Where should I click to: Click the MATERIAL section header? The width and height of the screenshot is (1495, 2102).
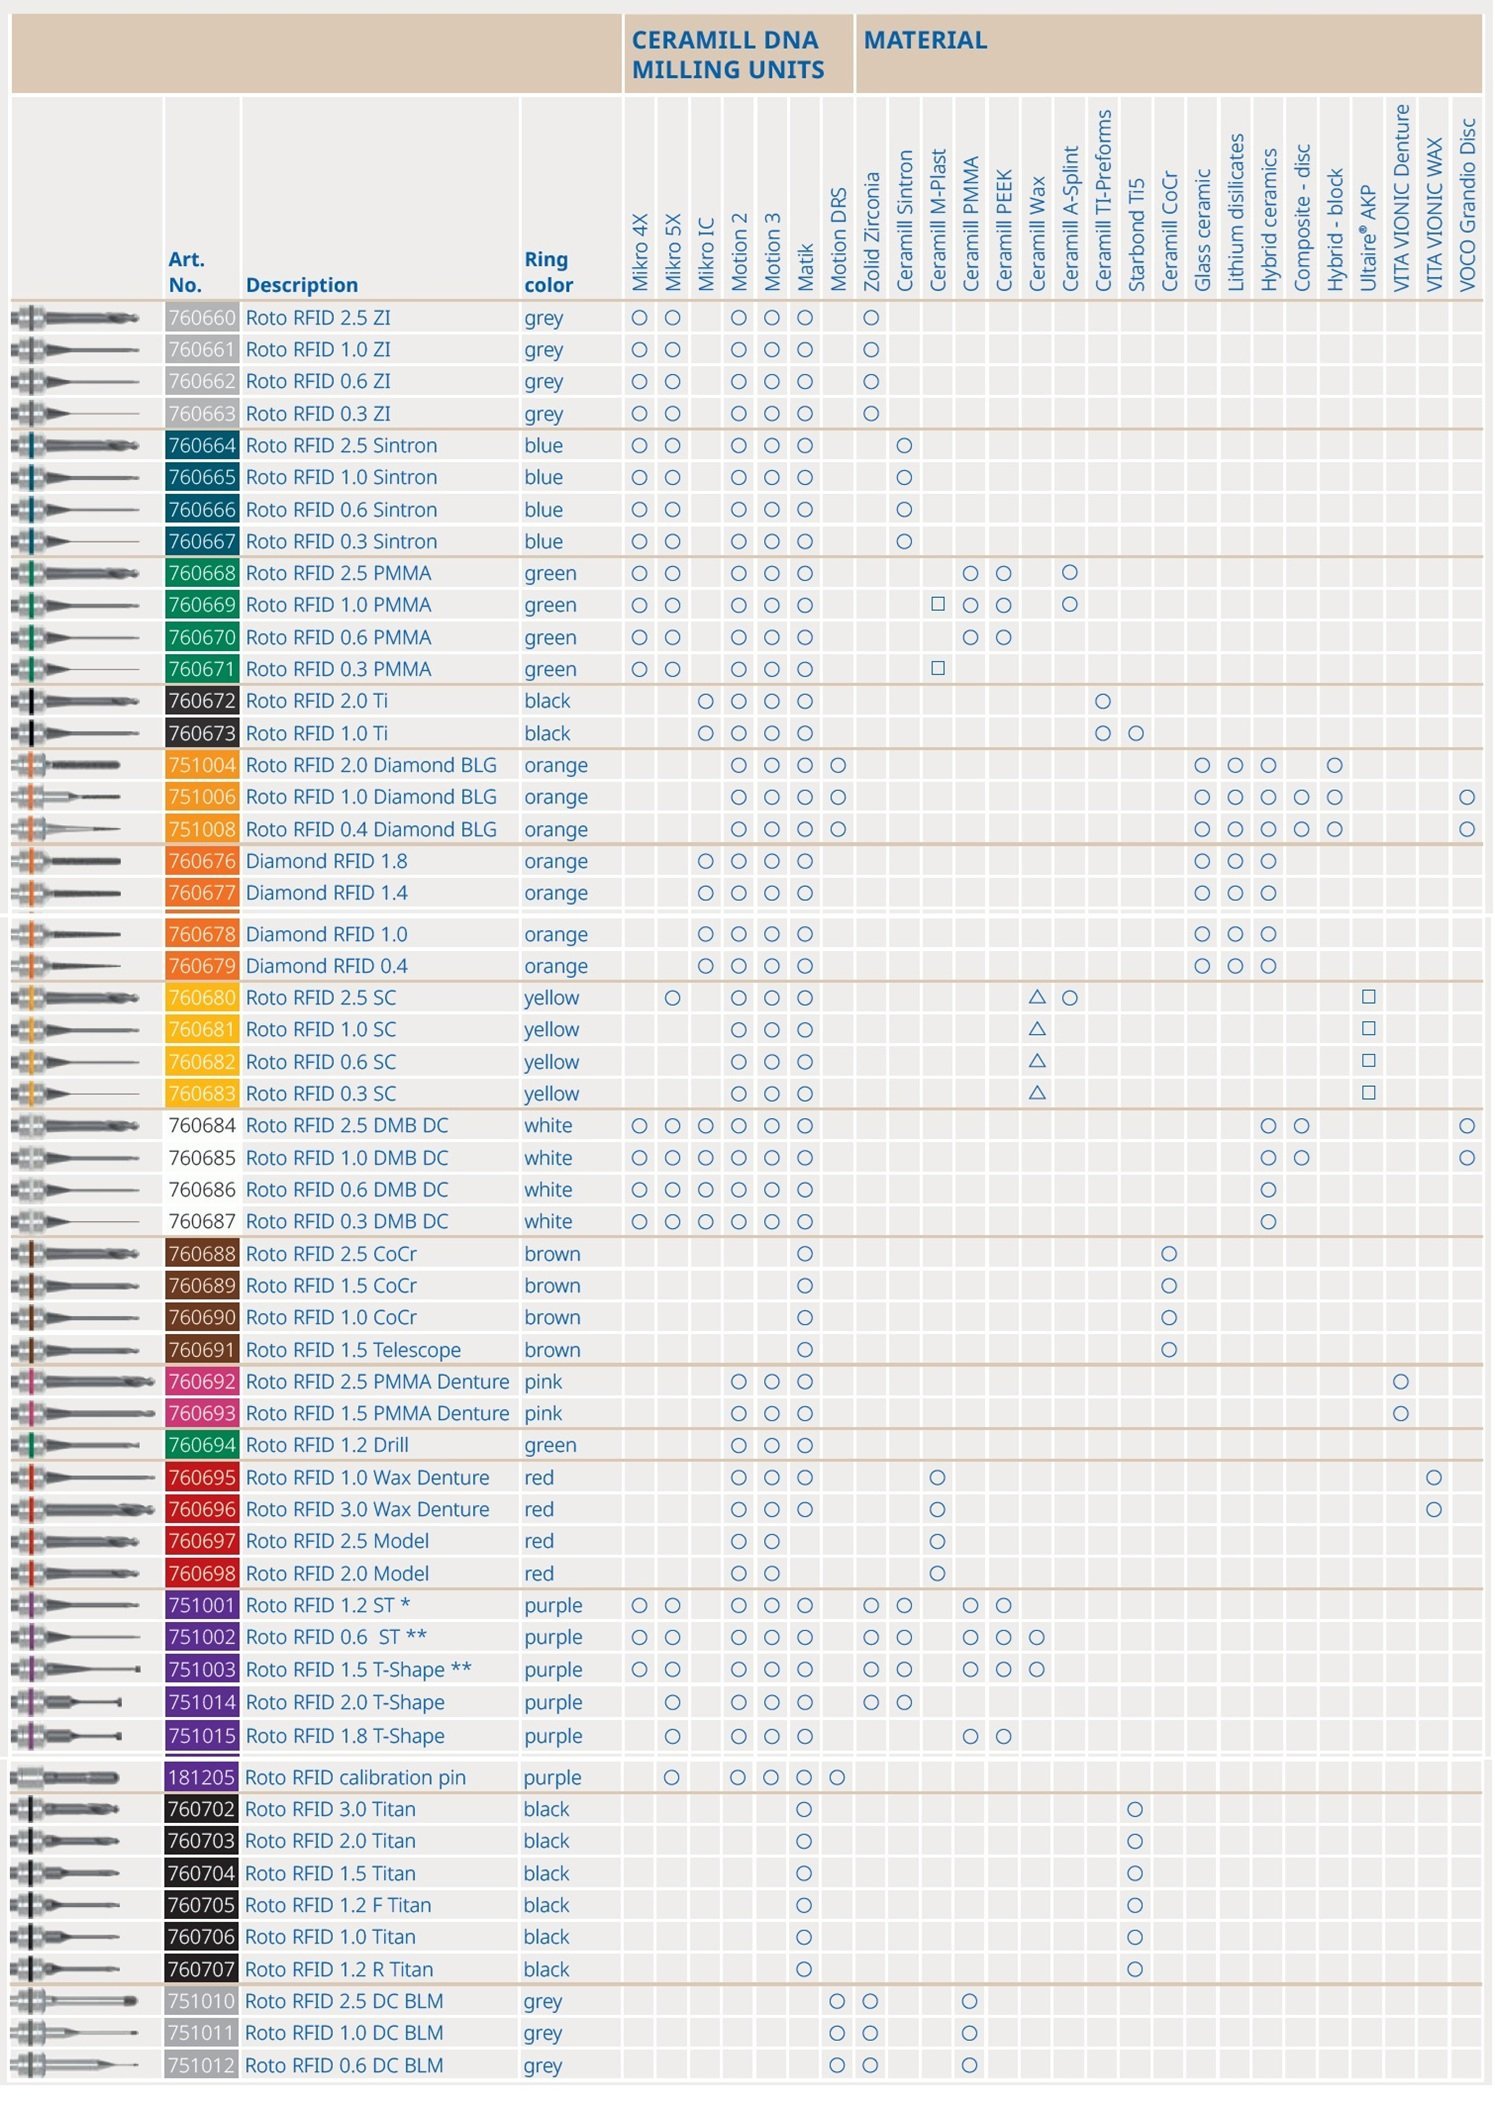point(925,40)
